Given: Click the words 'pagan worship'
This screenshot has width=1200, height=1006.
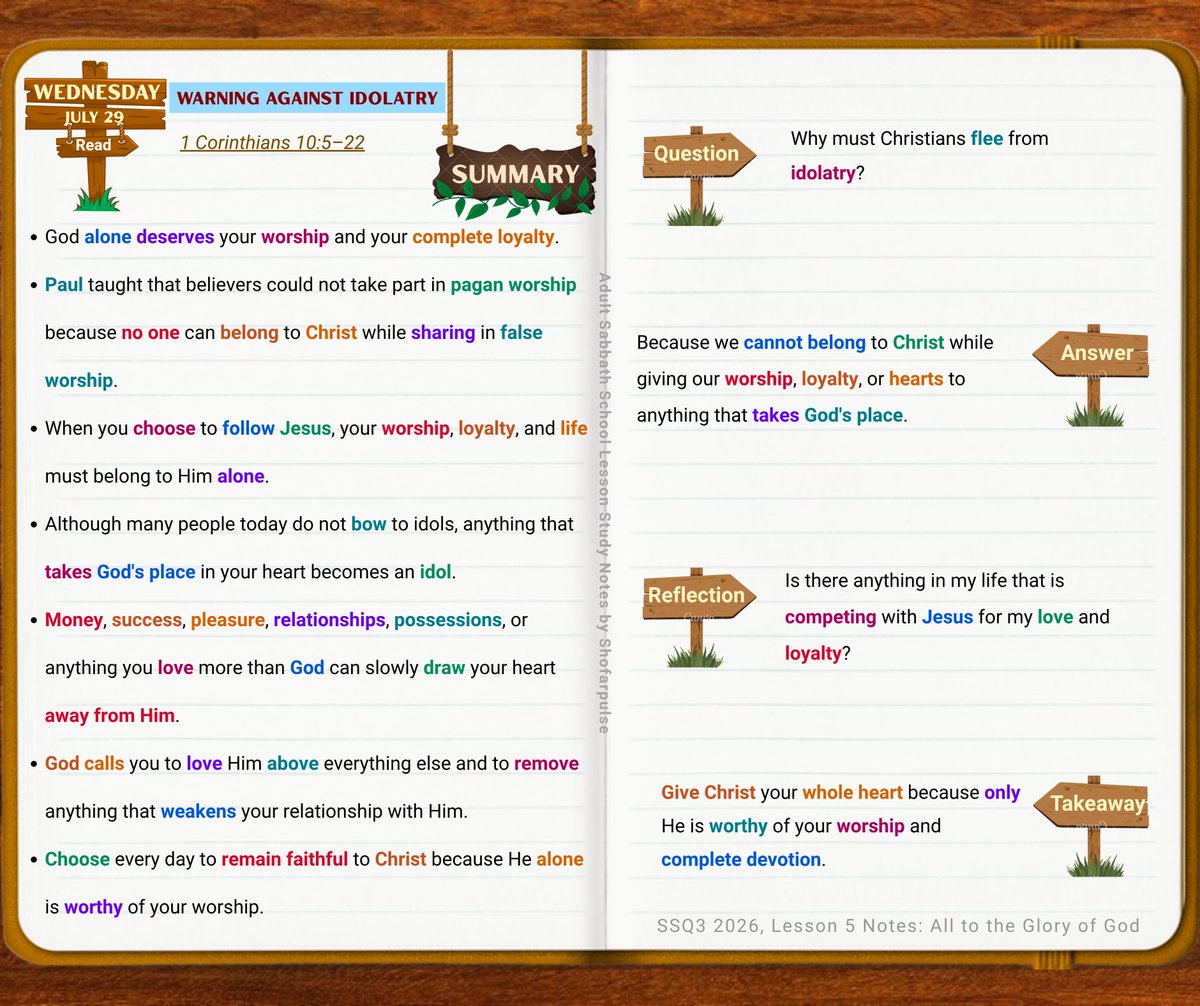Looking at the screenshot, I should [513, 285].
